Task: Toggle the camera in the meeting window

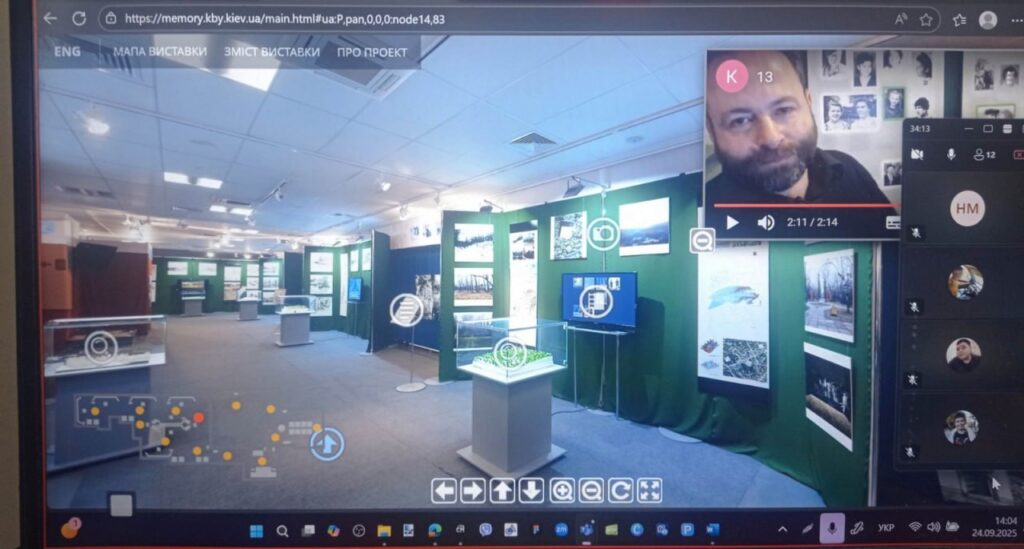Action: click(x=917, y=154)
